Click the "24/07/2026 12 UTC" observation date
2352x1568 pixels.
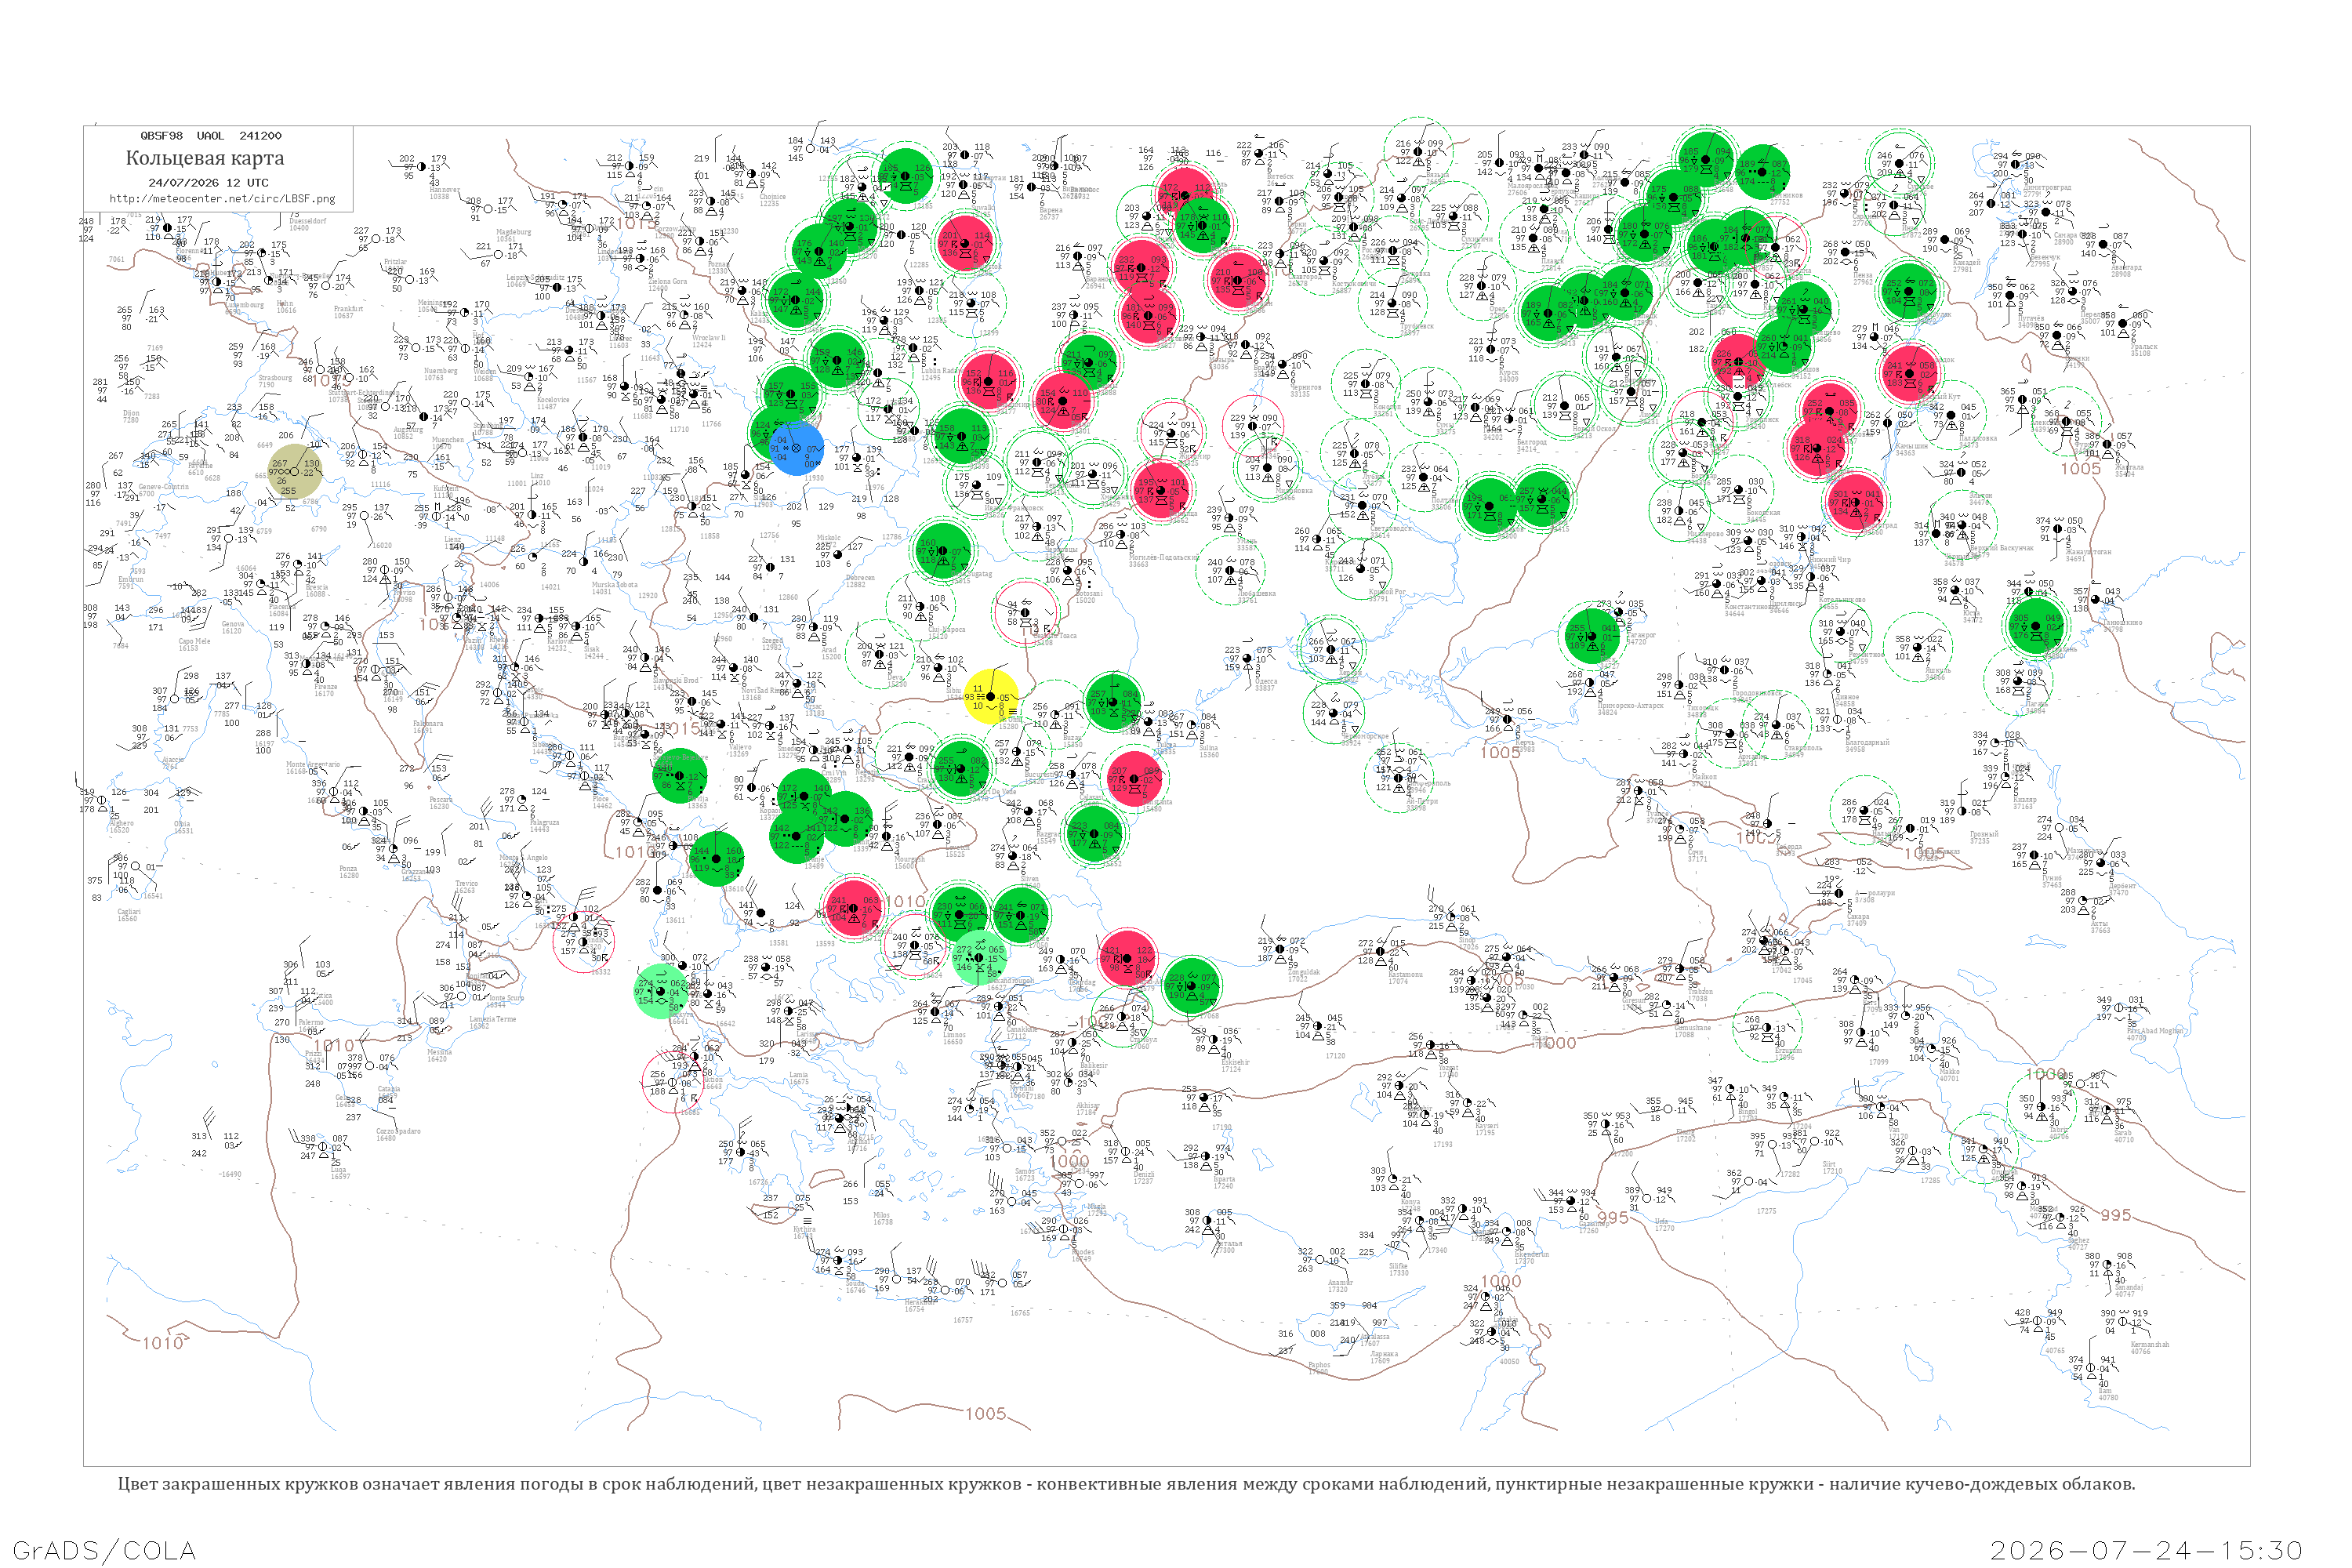pos(208,183)
